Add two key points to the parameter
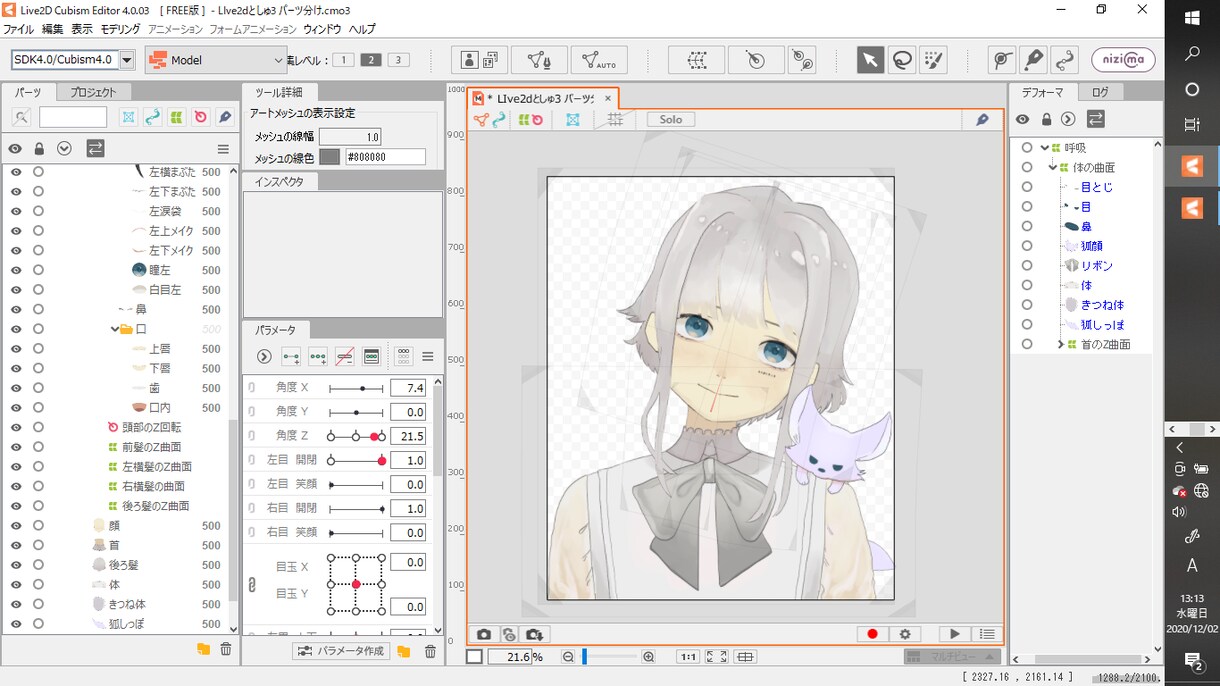 point(291,356)
